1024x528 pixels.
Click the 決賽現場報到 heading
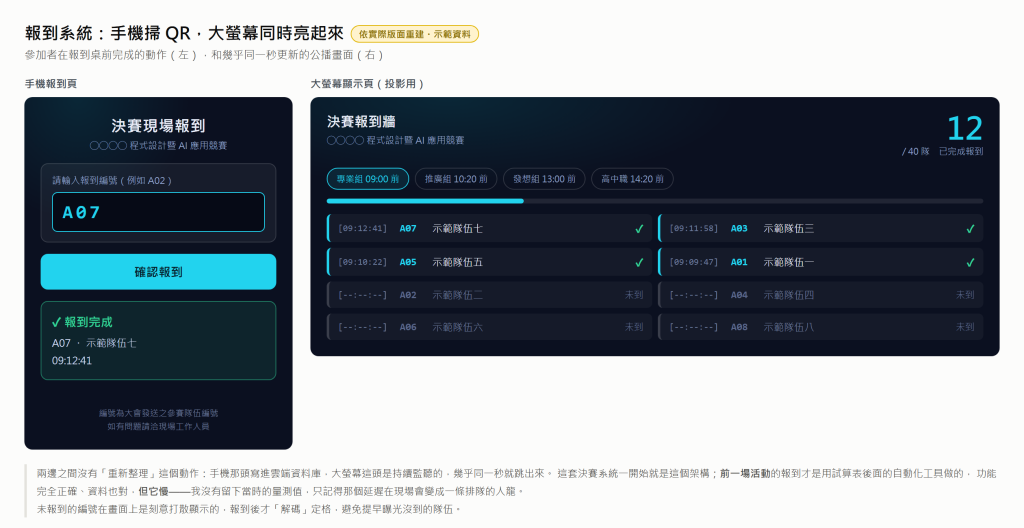click(158, 125)
